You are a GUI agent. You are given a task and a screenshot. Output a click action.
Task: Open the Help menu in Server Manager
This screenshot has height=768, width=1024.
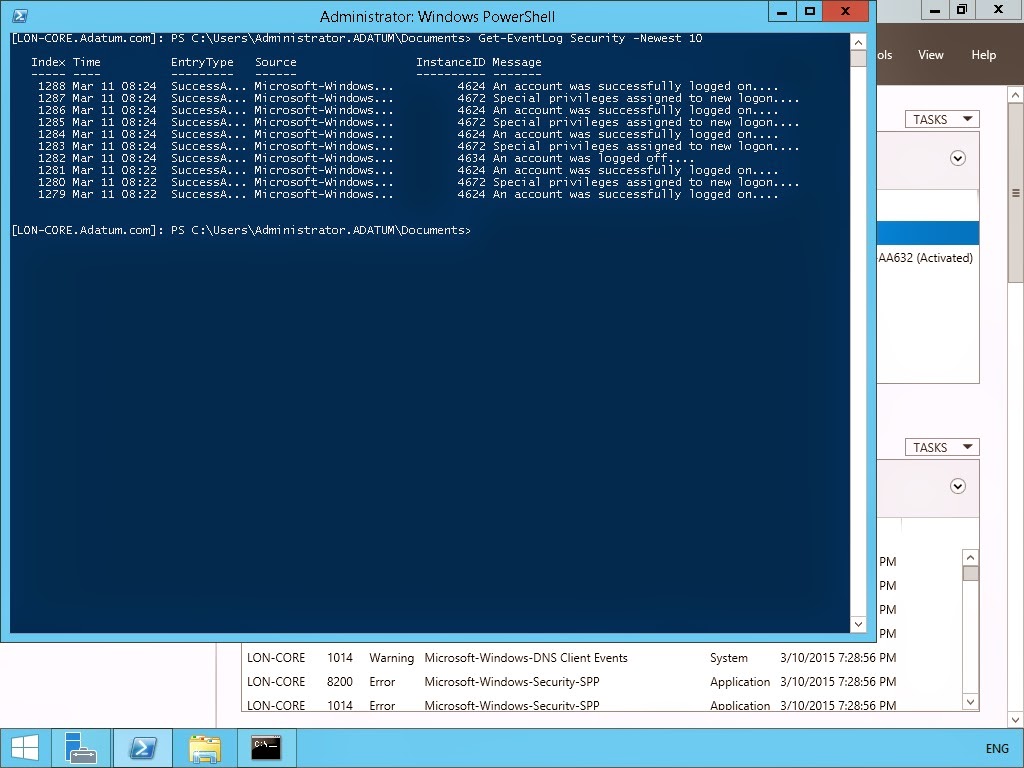[x=984, y=55]
